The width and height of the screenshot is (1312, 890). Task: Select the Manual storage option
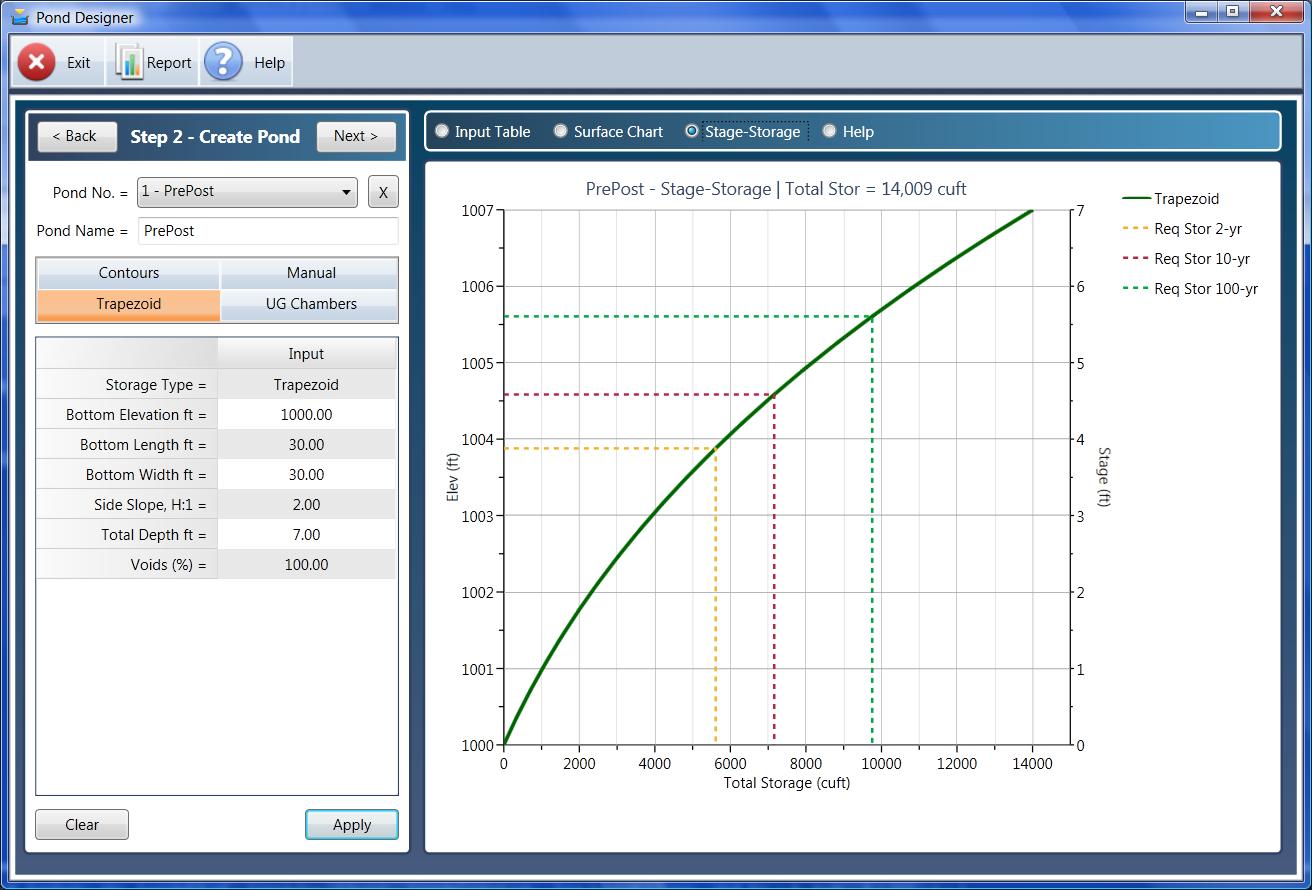(309, 273)
